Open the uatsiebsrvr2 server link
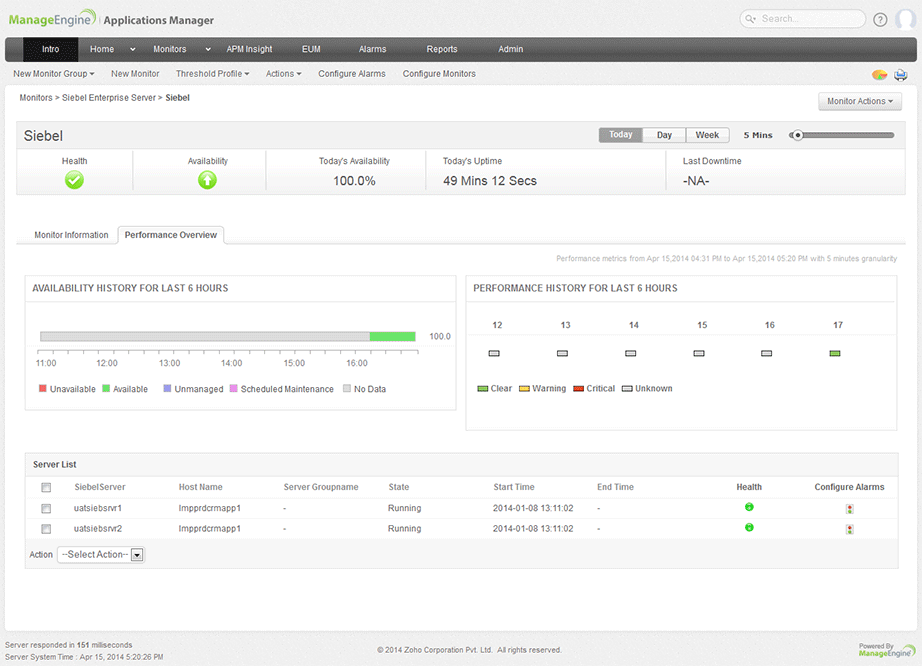922x666 pixels. (98, 528)
